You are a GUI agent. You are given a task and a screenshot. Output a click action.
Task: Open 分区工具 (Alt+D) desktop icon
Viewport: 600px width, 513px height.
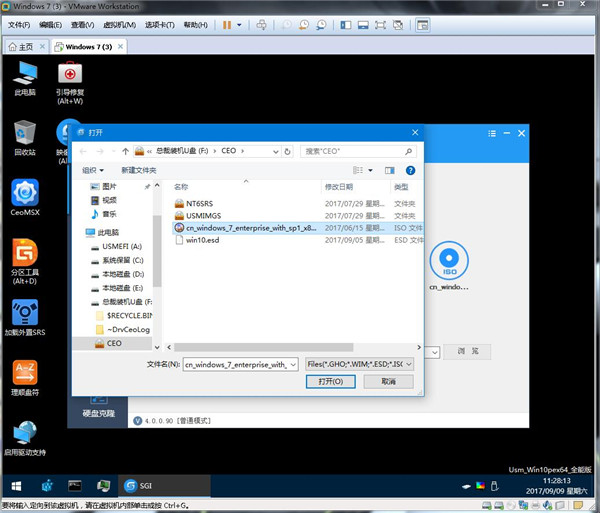point(25,262)
